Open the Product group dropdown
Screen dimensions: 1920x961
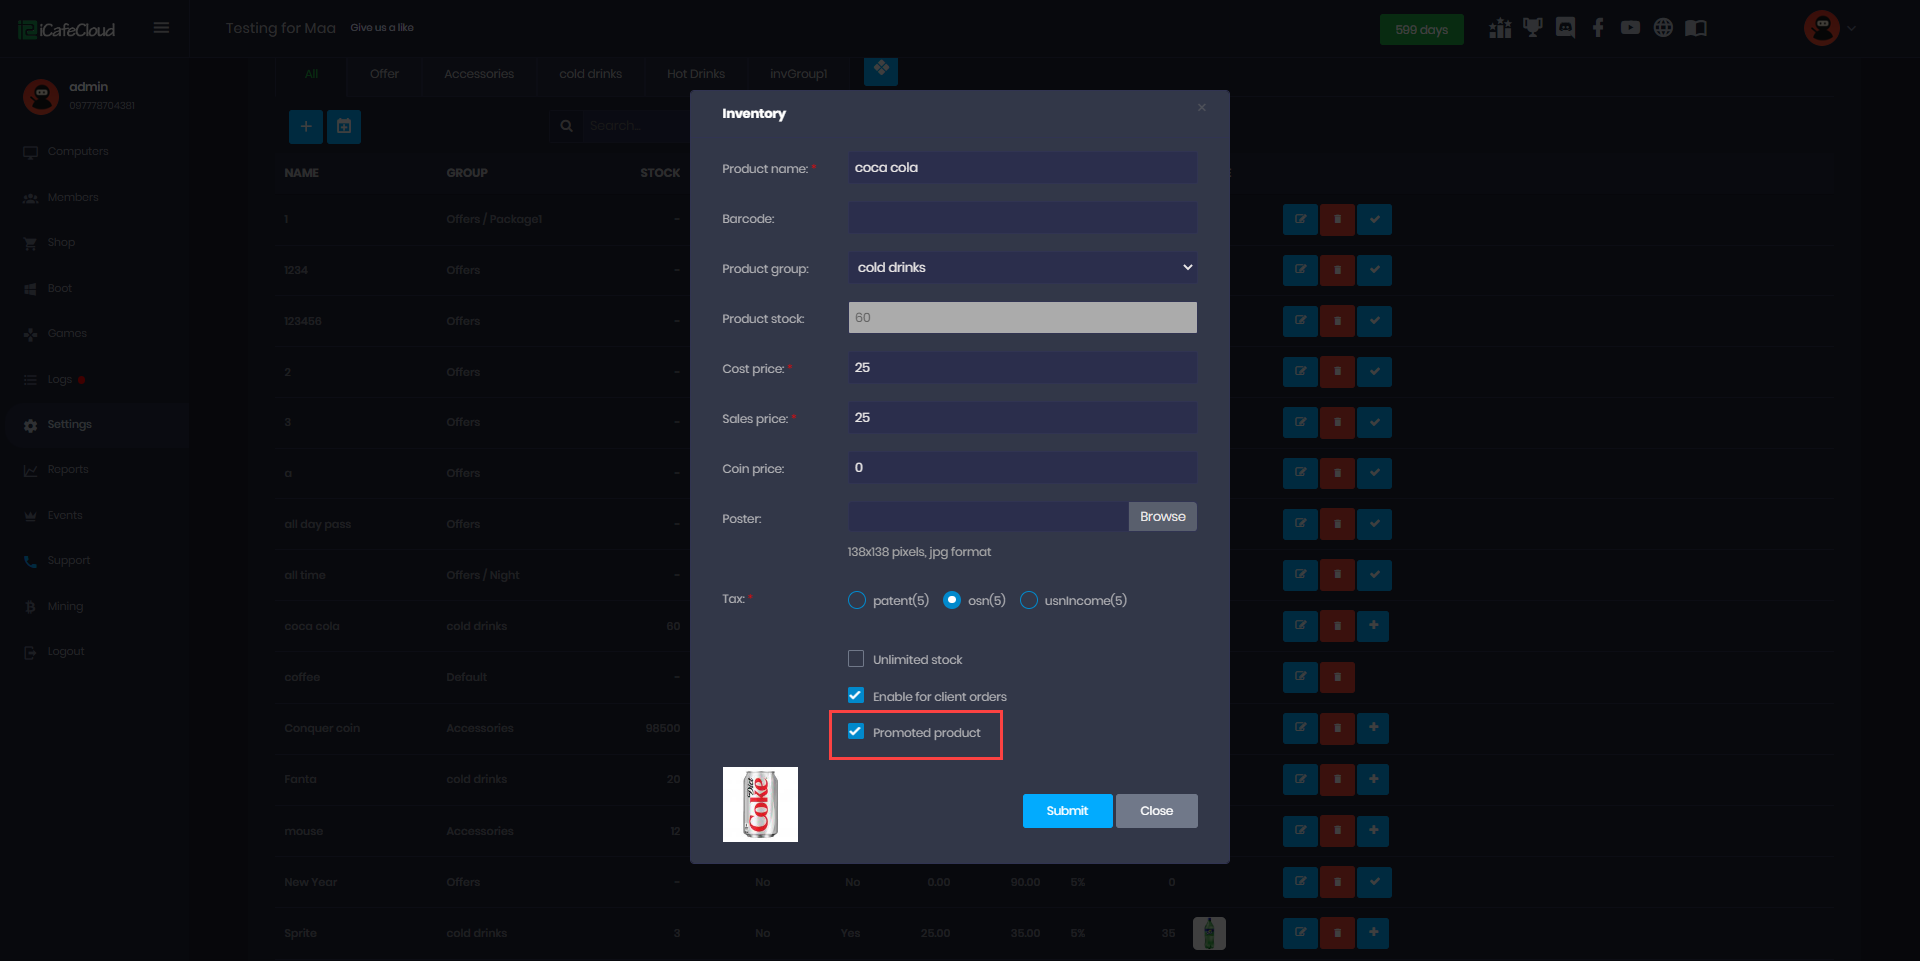click(1022, 268)
